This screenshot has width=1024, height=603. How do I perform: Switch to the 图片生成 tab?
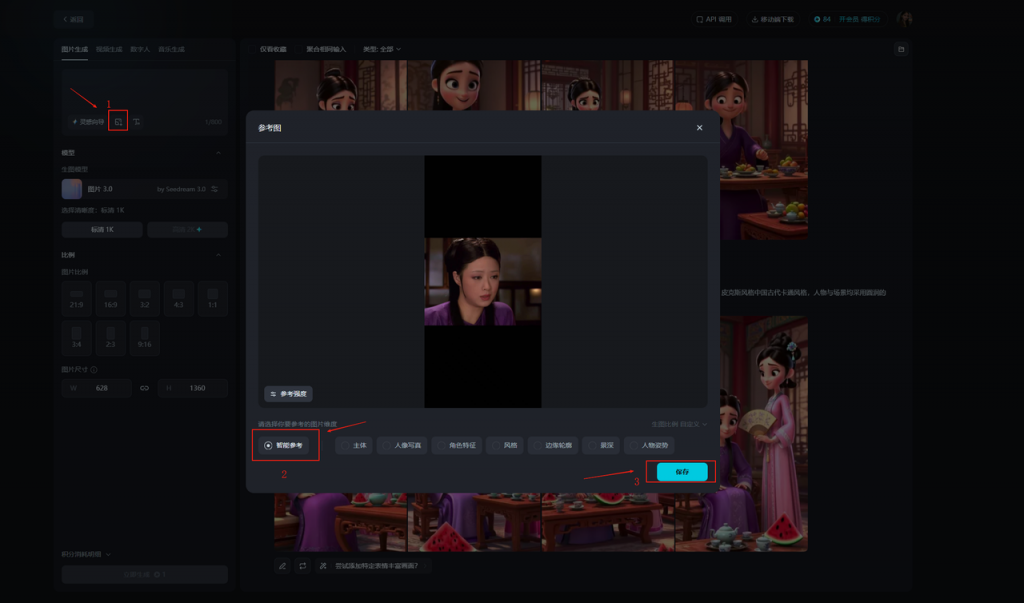coord(74,50)
